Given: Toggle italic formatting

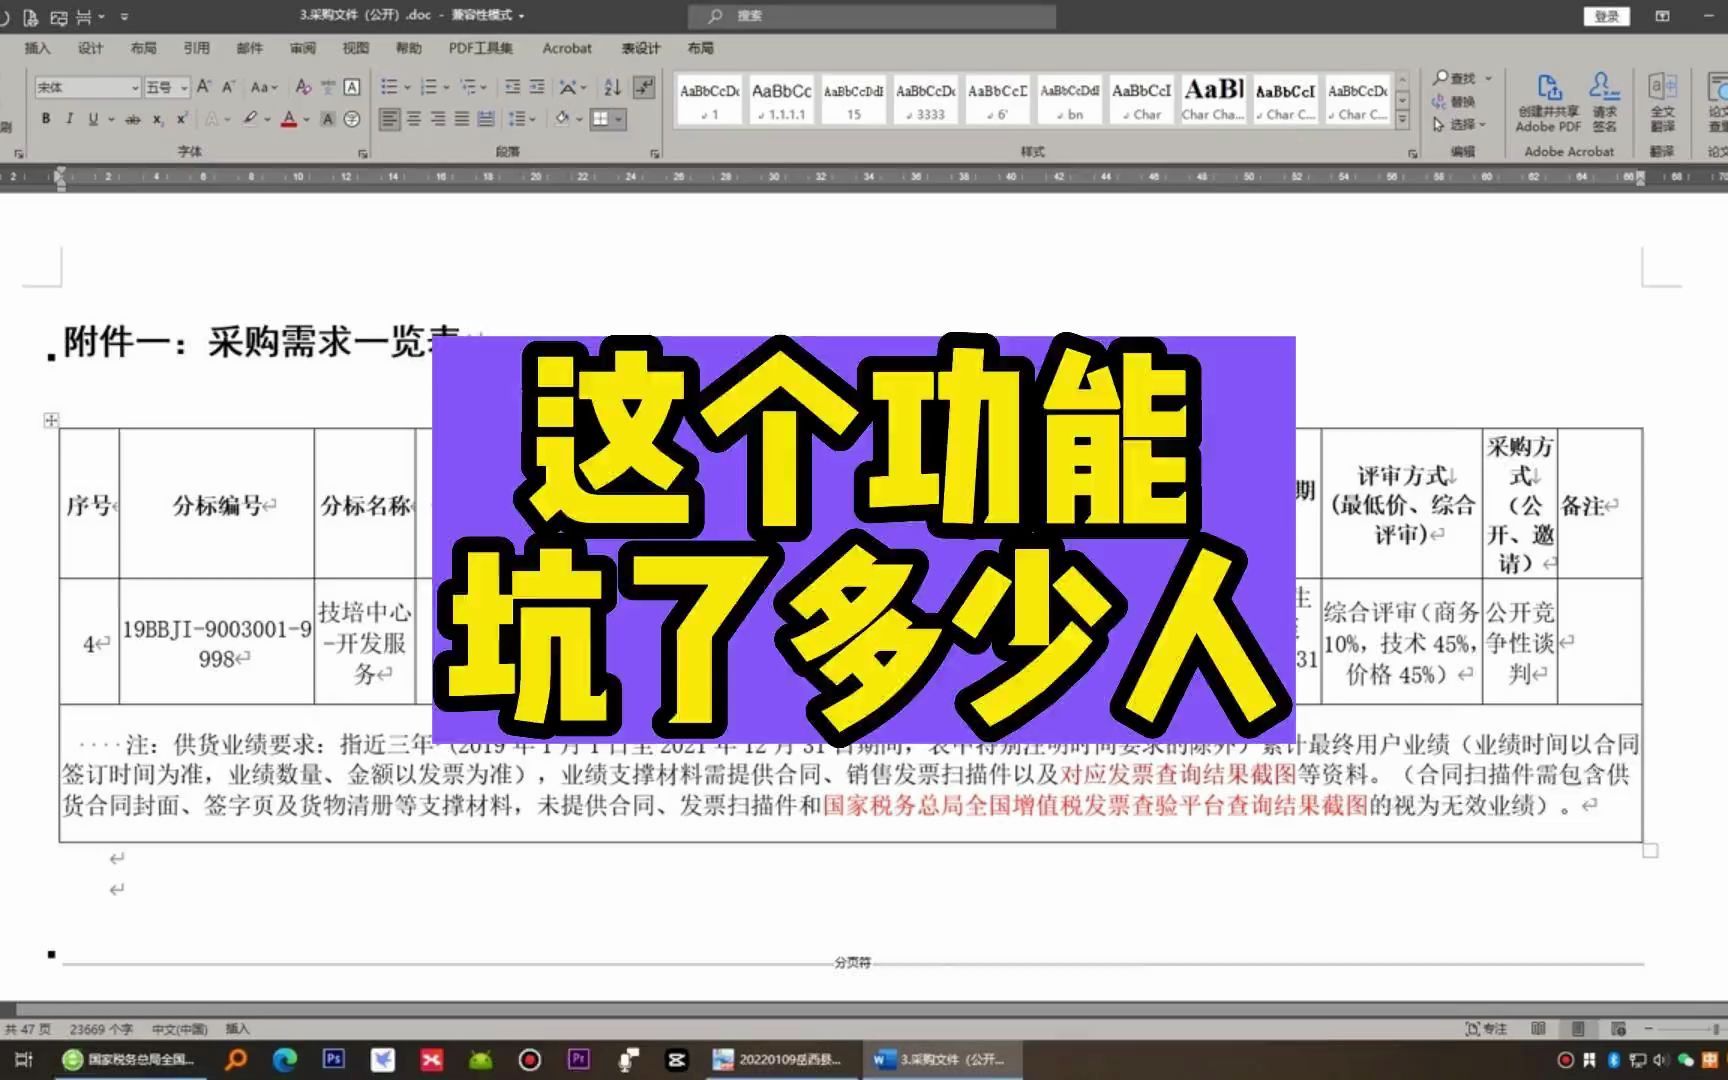Looking at the screenshot, I should click(x=69, y=117).
